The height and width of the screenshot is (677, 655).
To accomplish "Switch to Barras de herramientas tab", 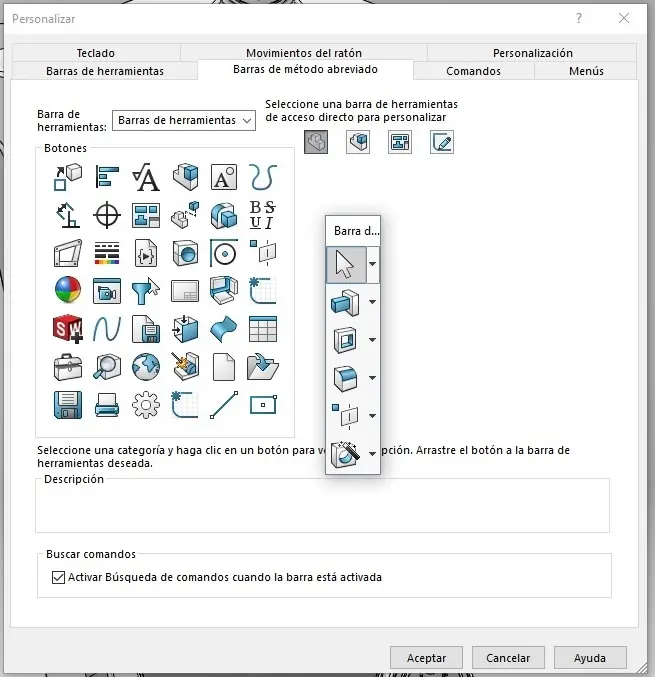I will tap(105, 71).
